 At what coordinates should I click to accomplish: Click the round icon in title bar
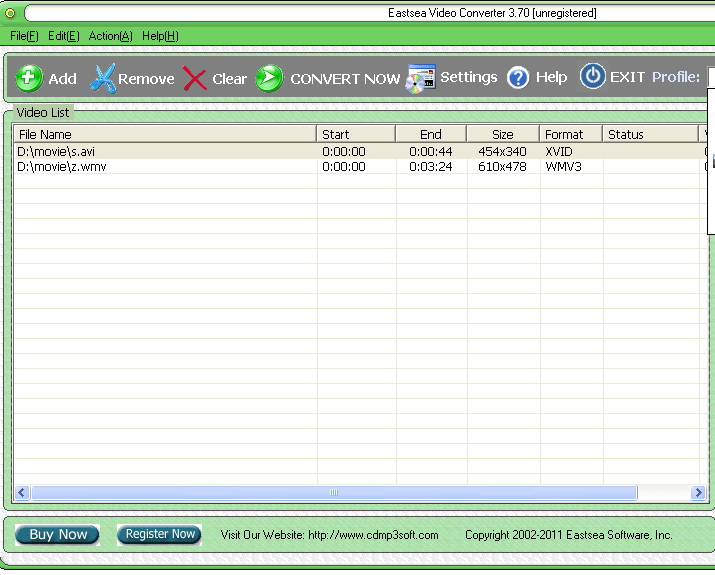point(10,13)
